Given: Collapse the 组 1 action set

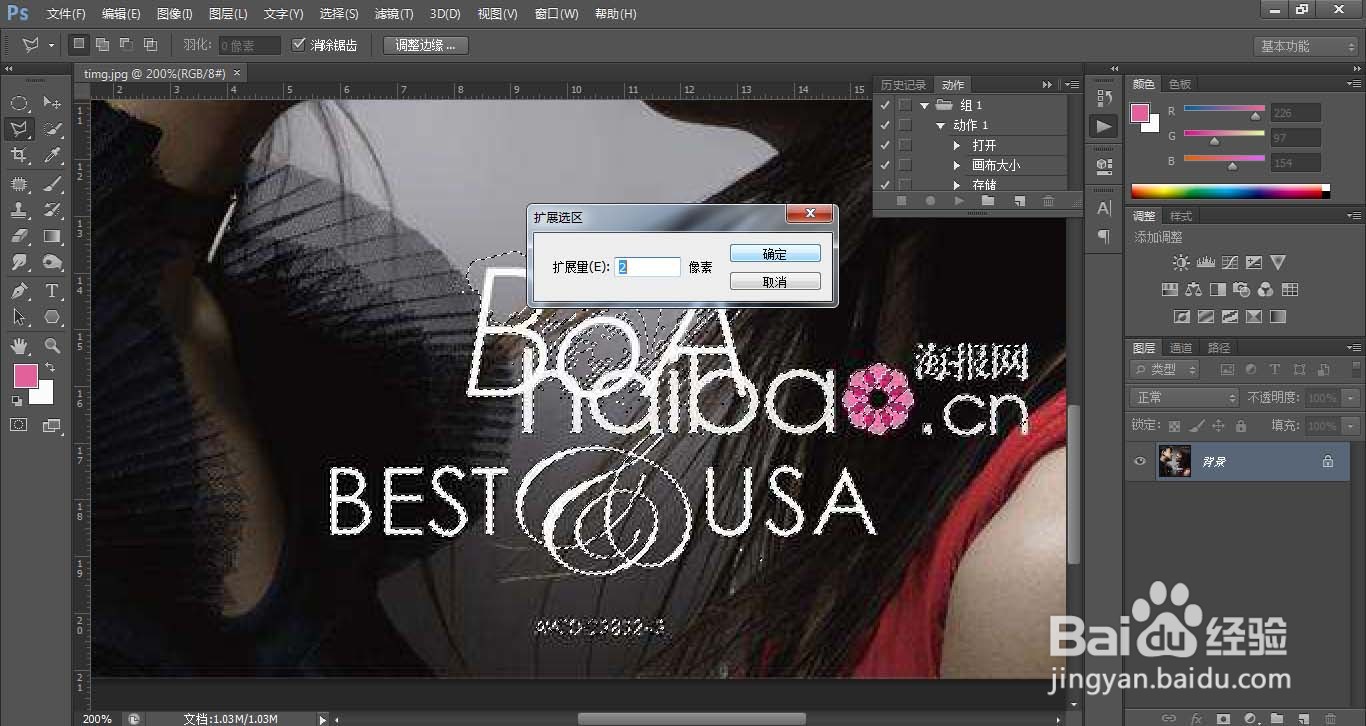Looking at the screenshot, I should [925, 105].
